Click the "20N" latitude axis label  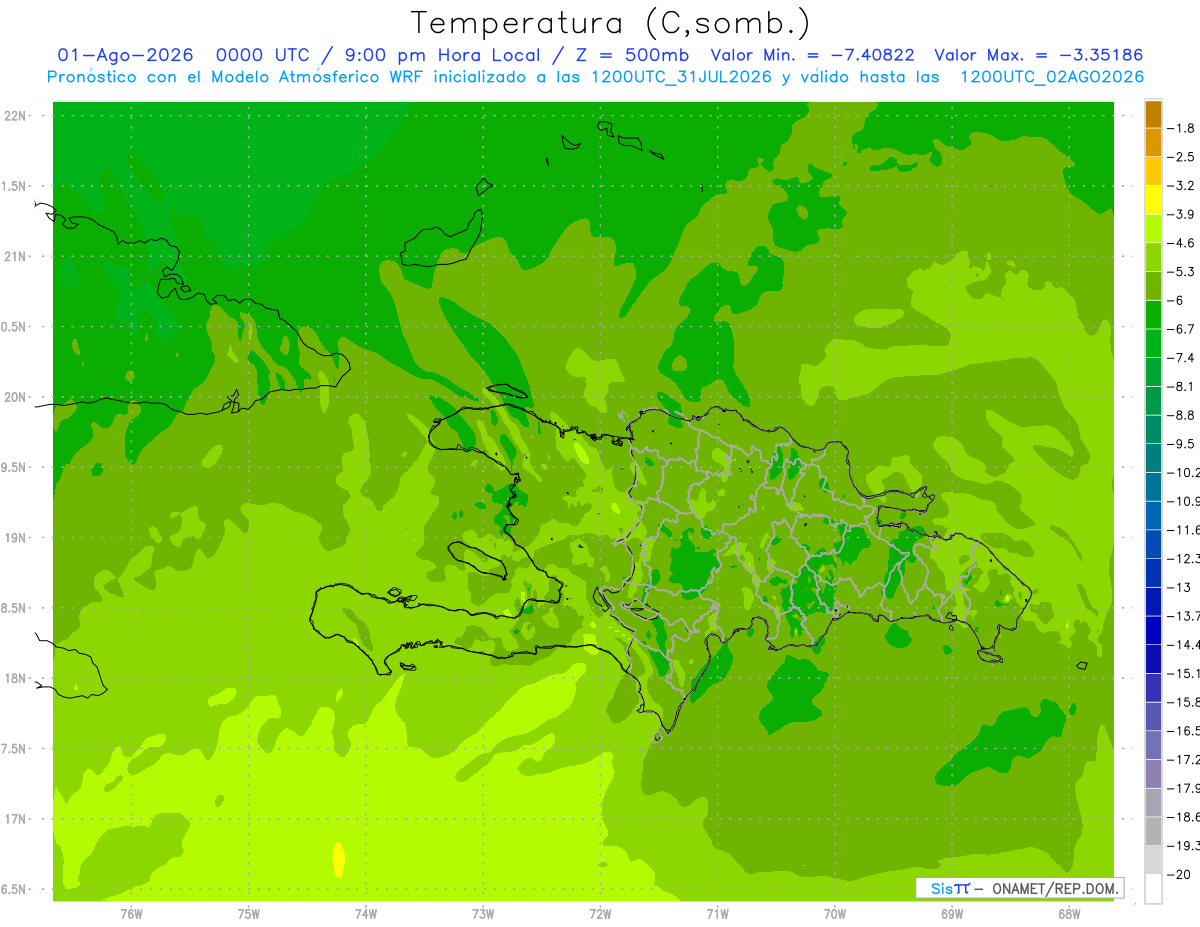[x=16, y=397]
